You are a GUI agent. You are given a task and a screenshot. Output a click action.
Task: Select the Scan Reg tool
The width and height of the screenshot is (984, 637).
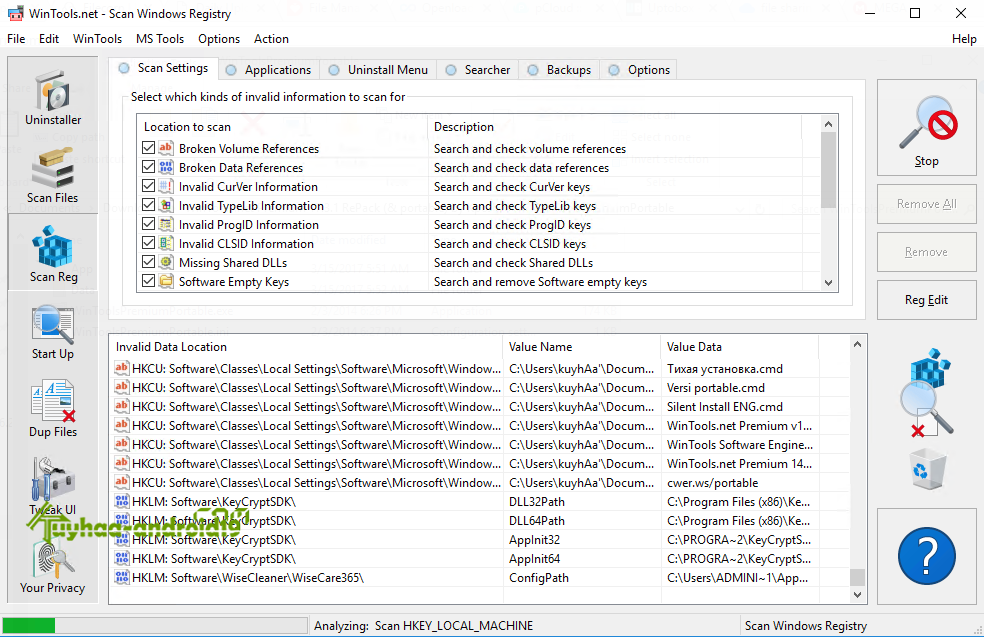(53, 253)
